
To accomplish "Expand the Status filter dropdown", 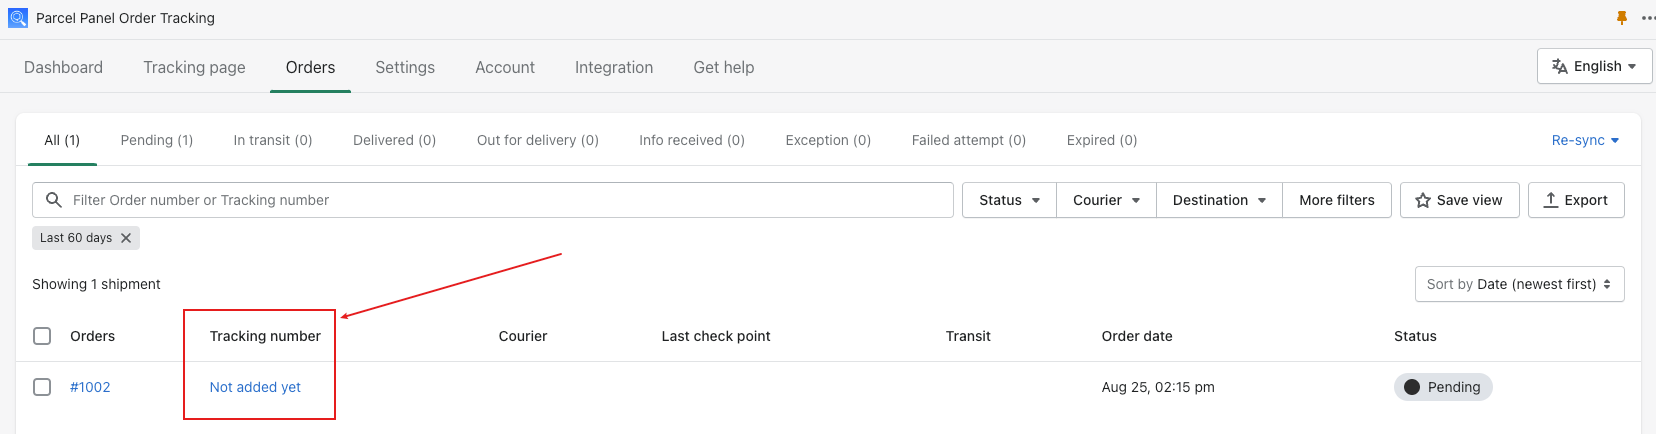I will (x=1009, y=200).
